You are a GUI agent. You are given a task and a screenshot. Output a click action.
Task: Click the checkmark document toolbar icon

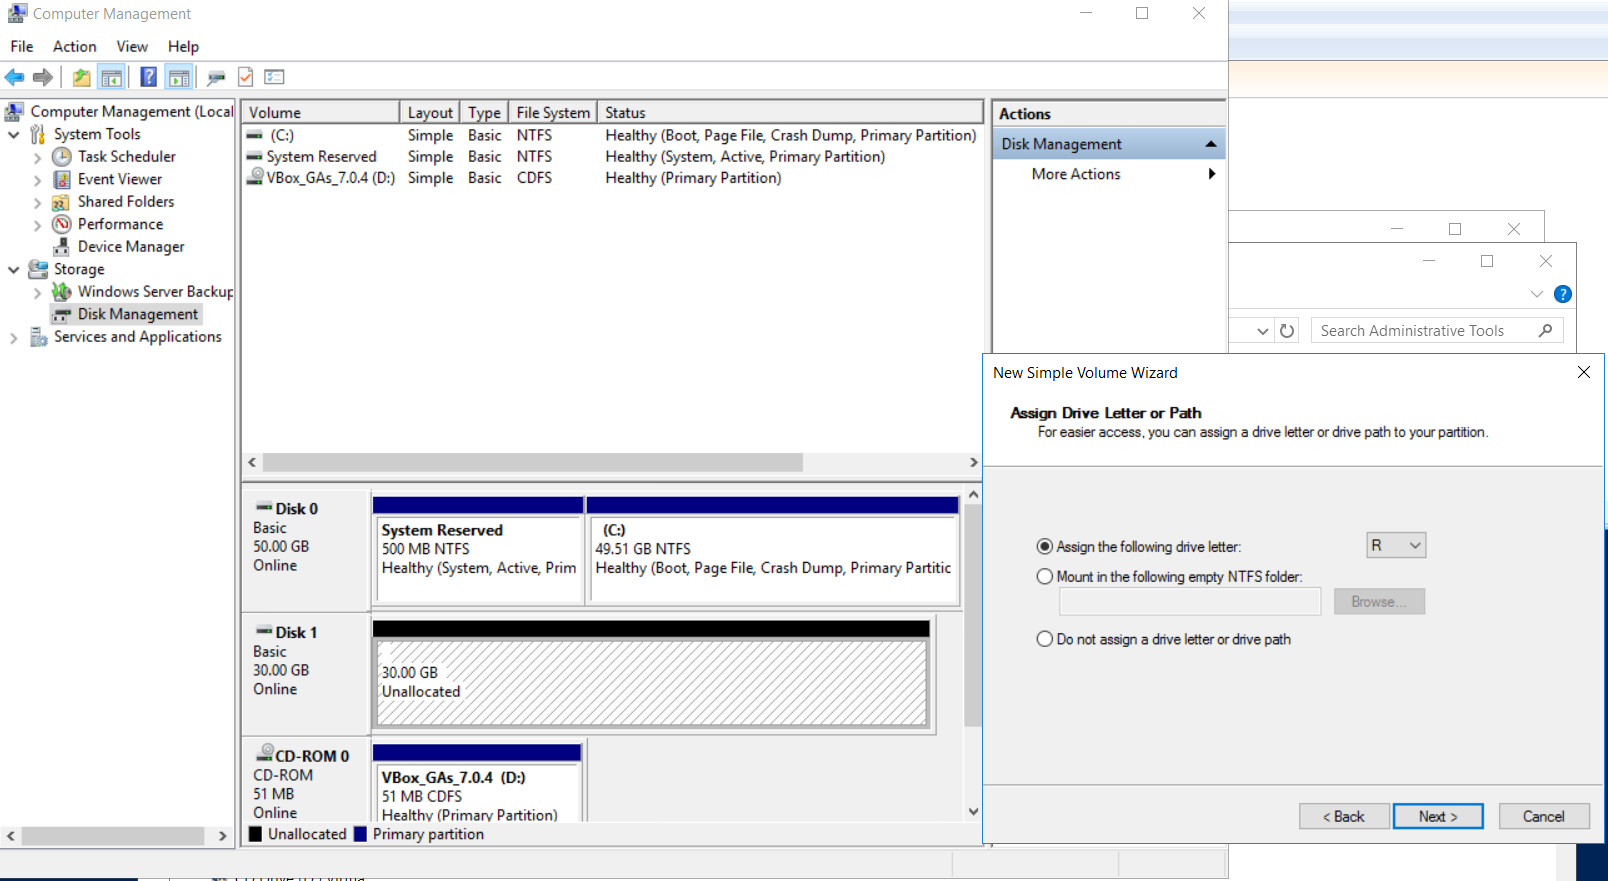[245, 77]
